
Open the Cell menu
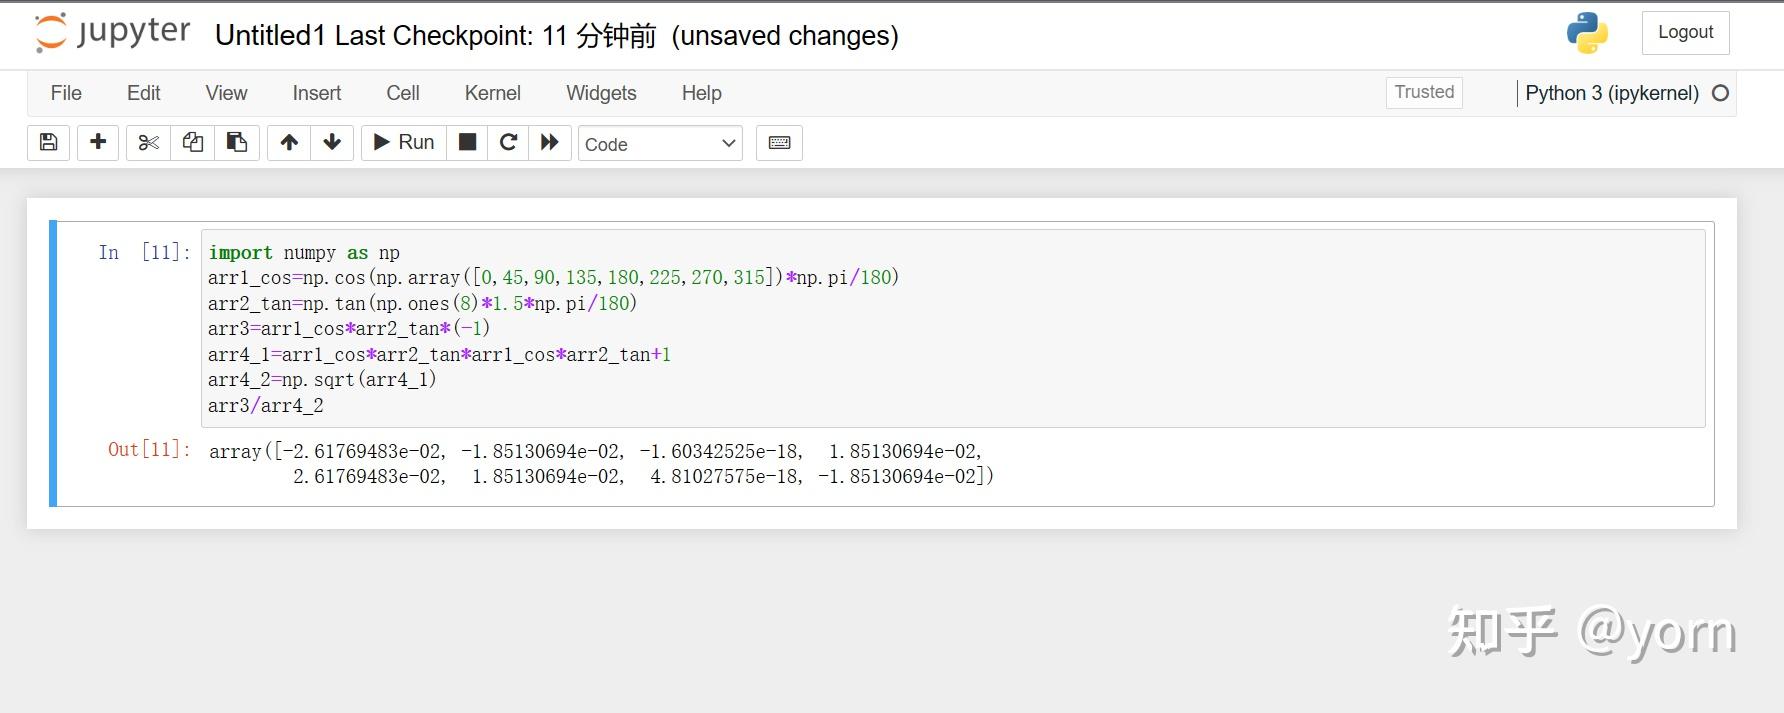click(403, 93)
